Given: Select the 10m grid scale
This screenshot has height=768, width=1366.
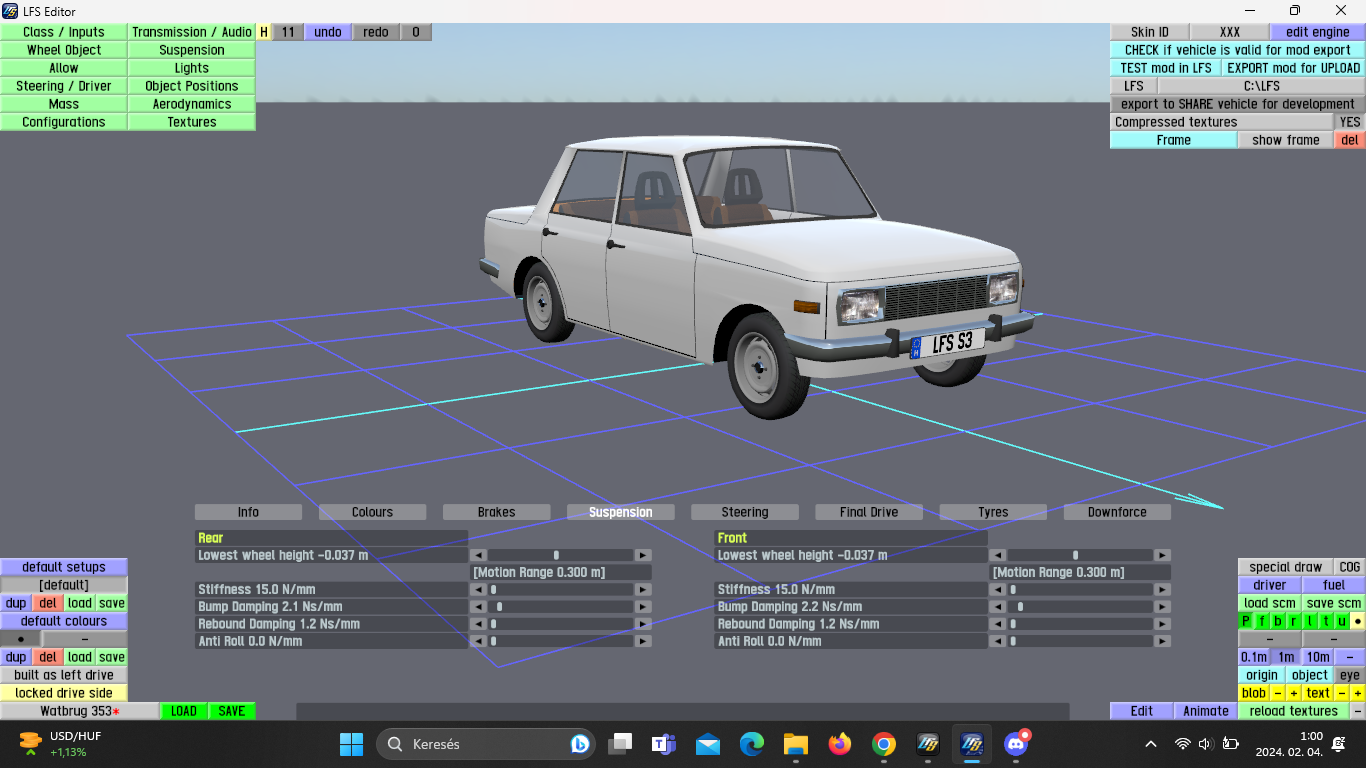Looking at the screenshot, I should point(1318,657).
